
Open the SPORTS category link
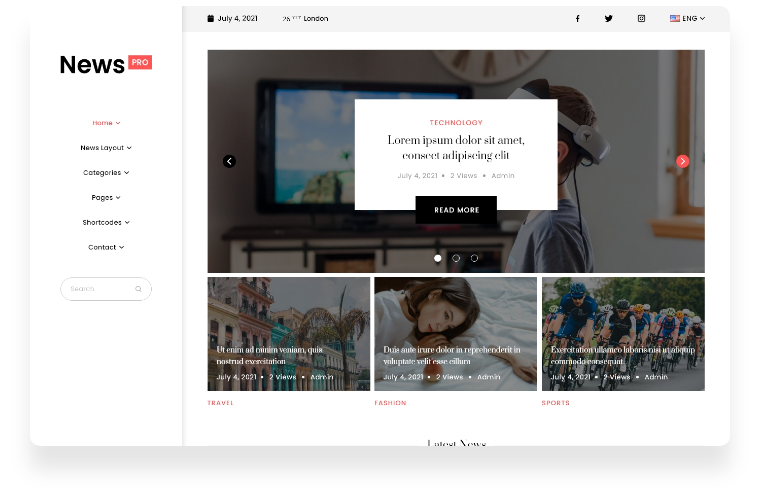coord(555,403)
